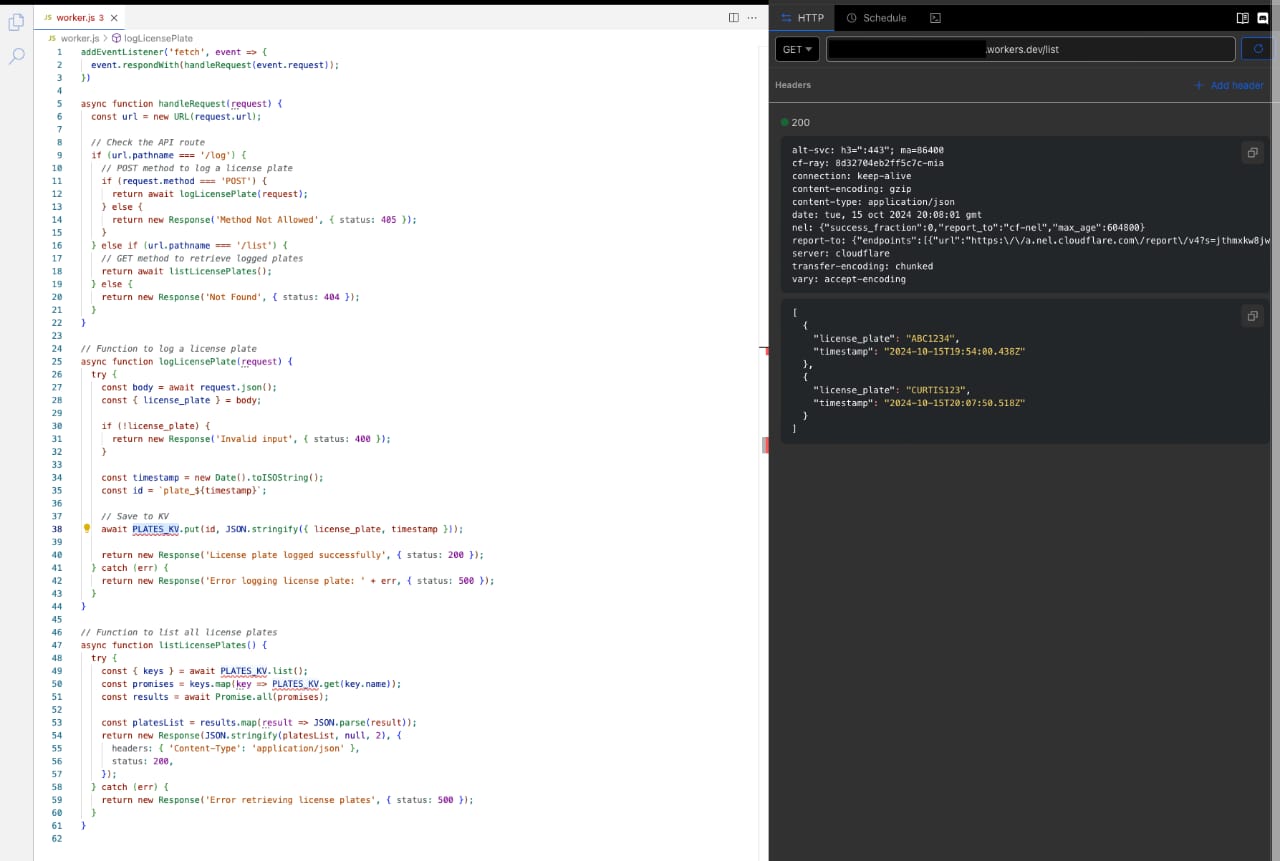Viewport: 1280px width, 861px height.
Task: Click line number 47 in the gutter
Action: tap(57, 646)
